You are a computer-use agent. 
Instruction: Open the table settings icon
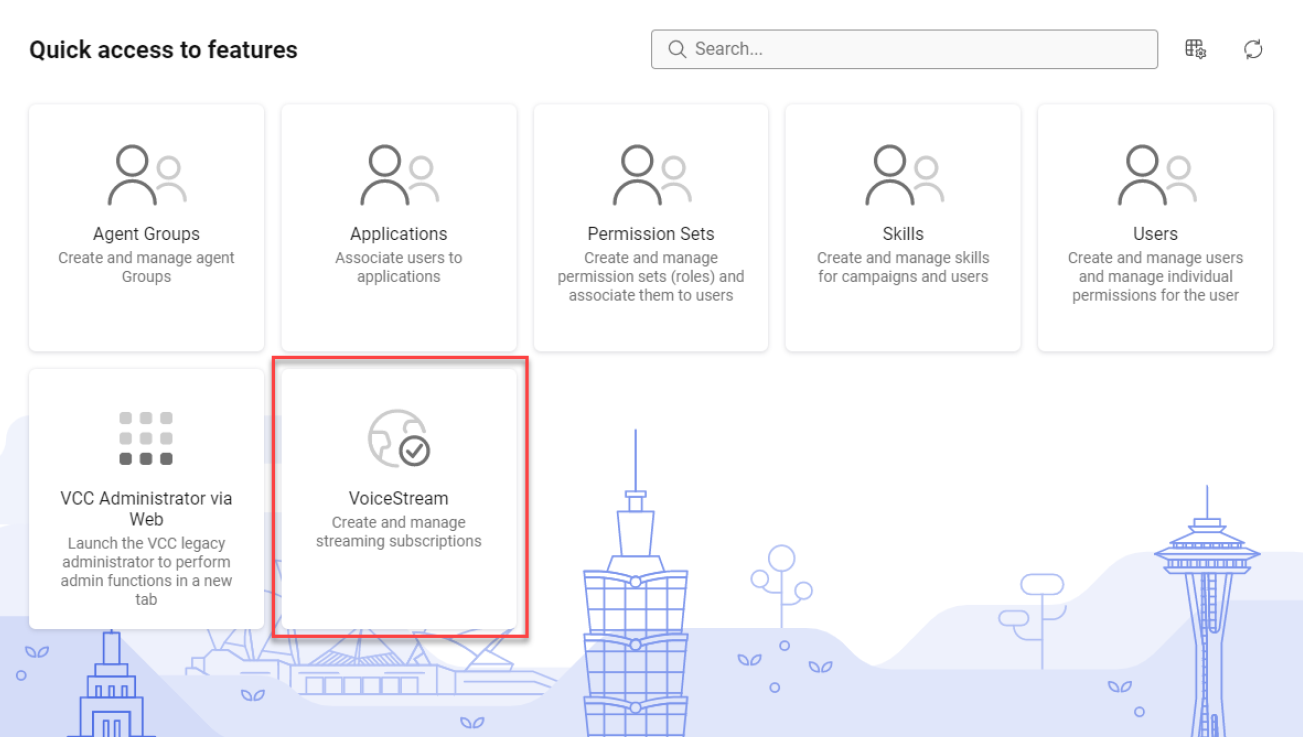(1195, 49)
